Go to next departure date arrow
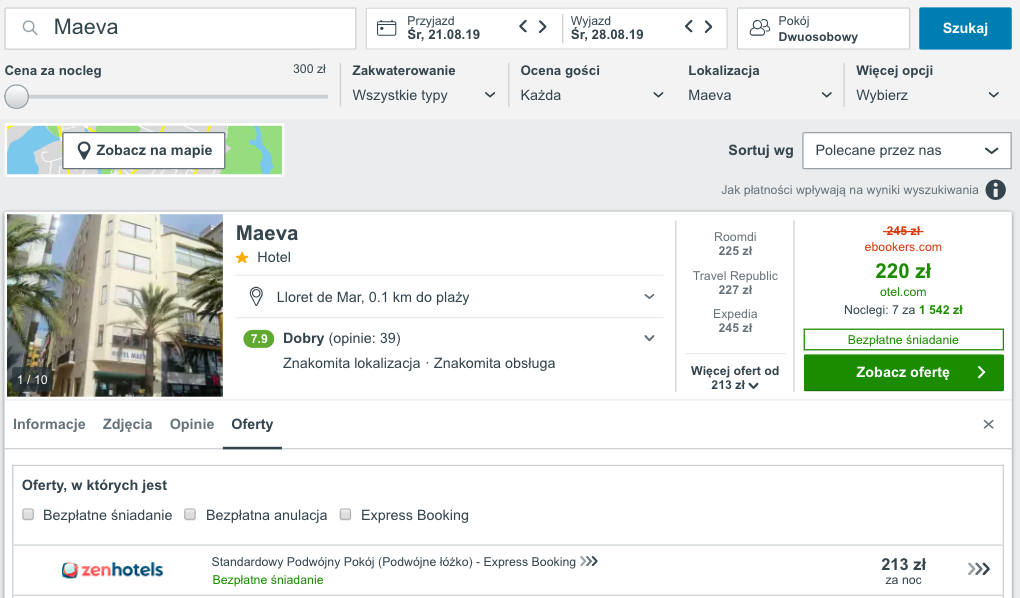1020x598 pixels. pyautogui.click(x=708, y=27)
